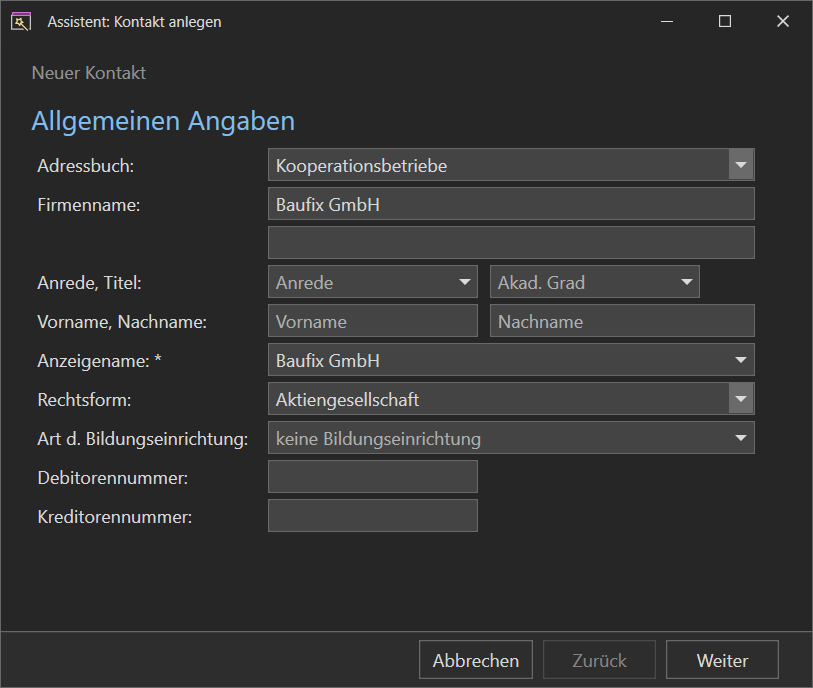Focus the Kreditorennummer input field
The width and height of the screenshot is (813, 688).
tap(373, 515)
